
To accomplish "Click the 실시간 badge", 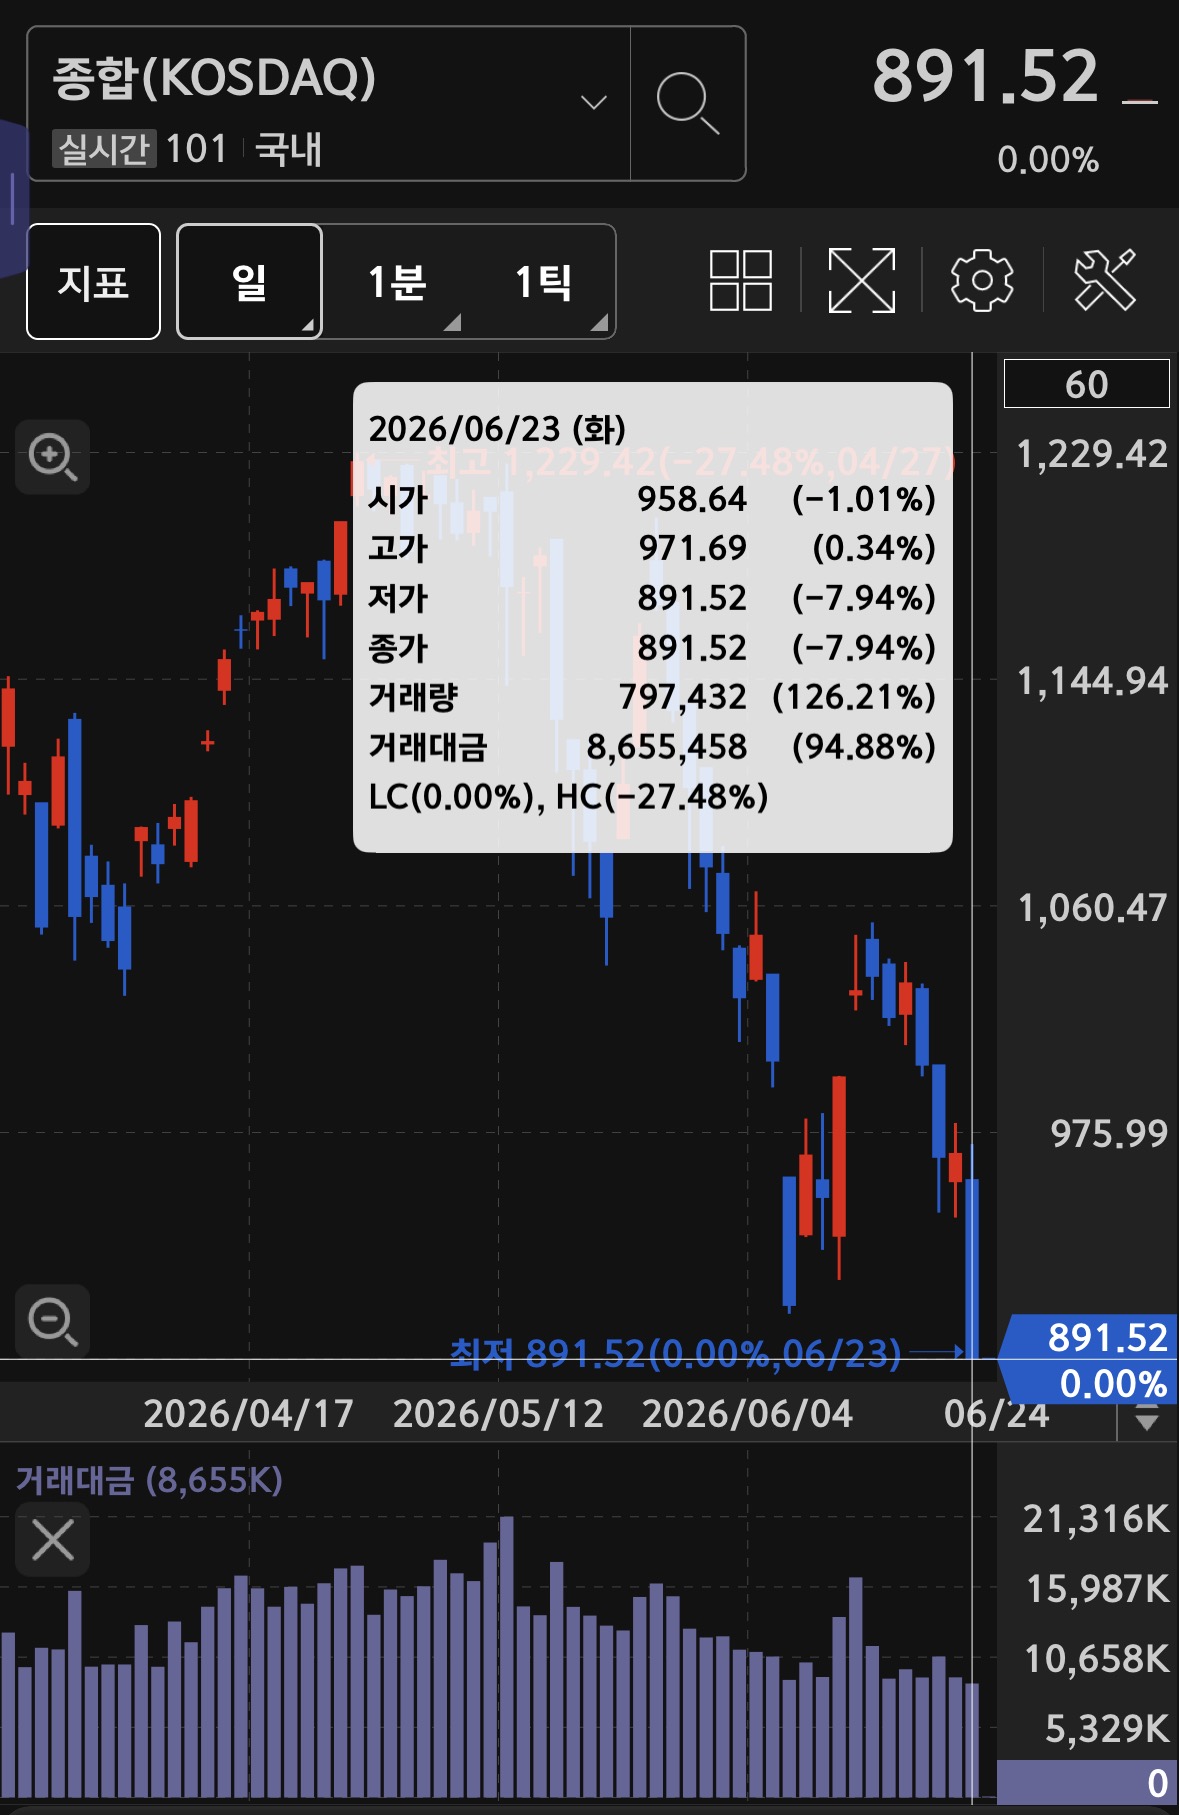I will [103, 149].
